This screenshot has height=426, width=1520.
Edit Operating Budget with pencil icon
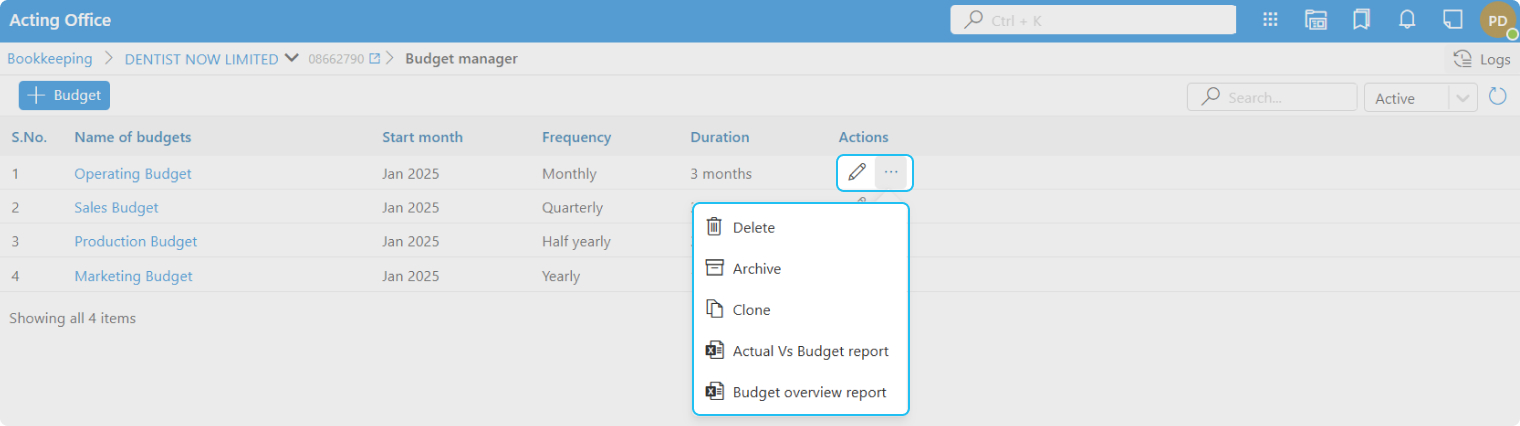click(857, 173)
